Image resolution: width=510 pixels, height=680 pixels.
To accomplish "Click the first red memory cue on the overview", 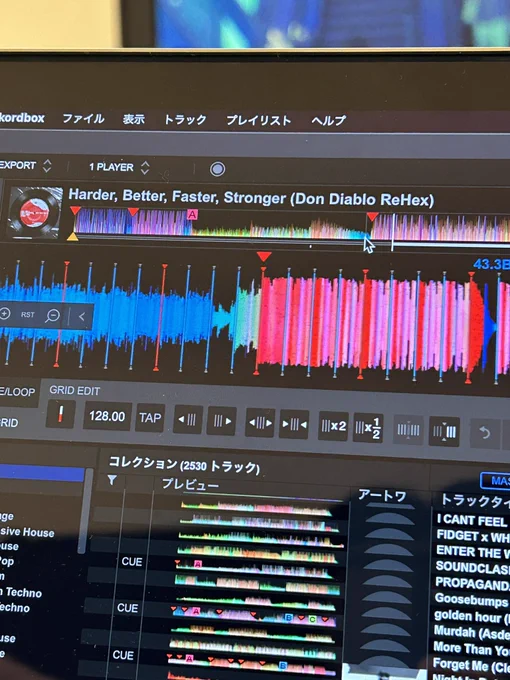I will (75, 211).
